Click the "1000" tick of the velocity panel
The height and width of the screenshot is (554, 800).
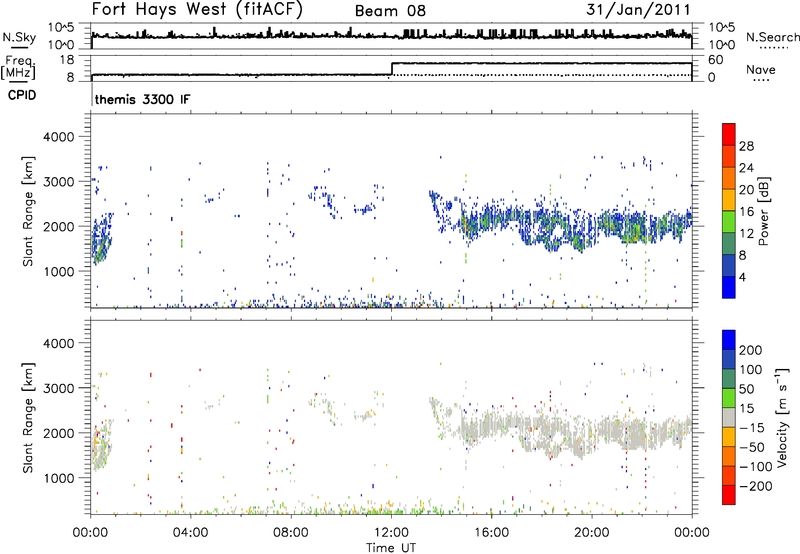point(58,478)
